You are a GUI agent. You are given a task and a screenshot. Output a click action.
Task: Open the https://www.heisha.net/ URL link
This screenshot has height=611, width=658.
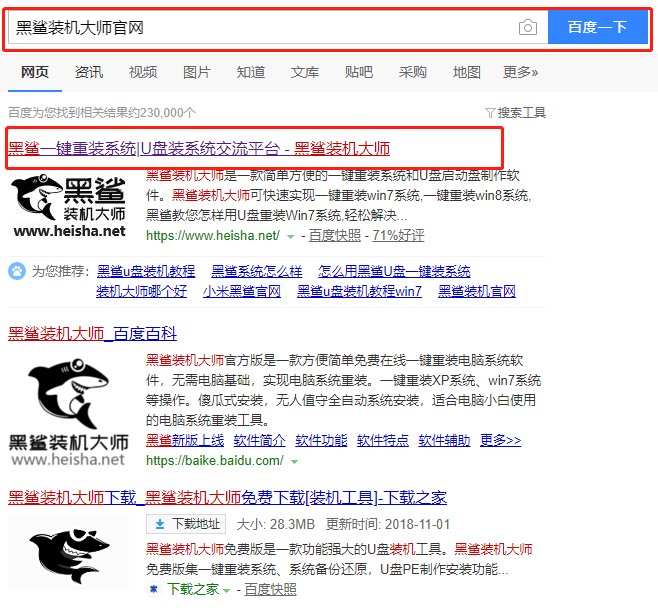click(x=212, y=236)
